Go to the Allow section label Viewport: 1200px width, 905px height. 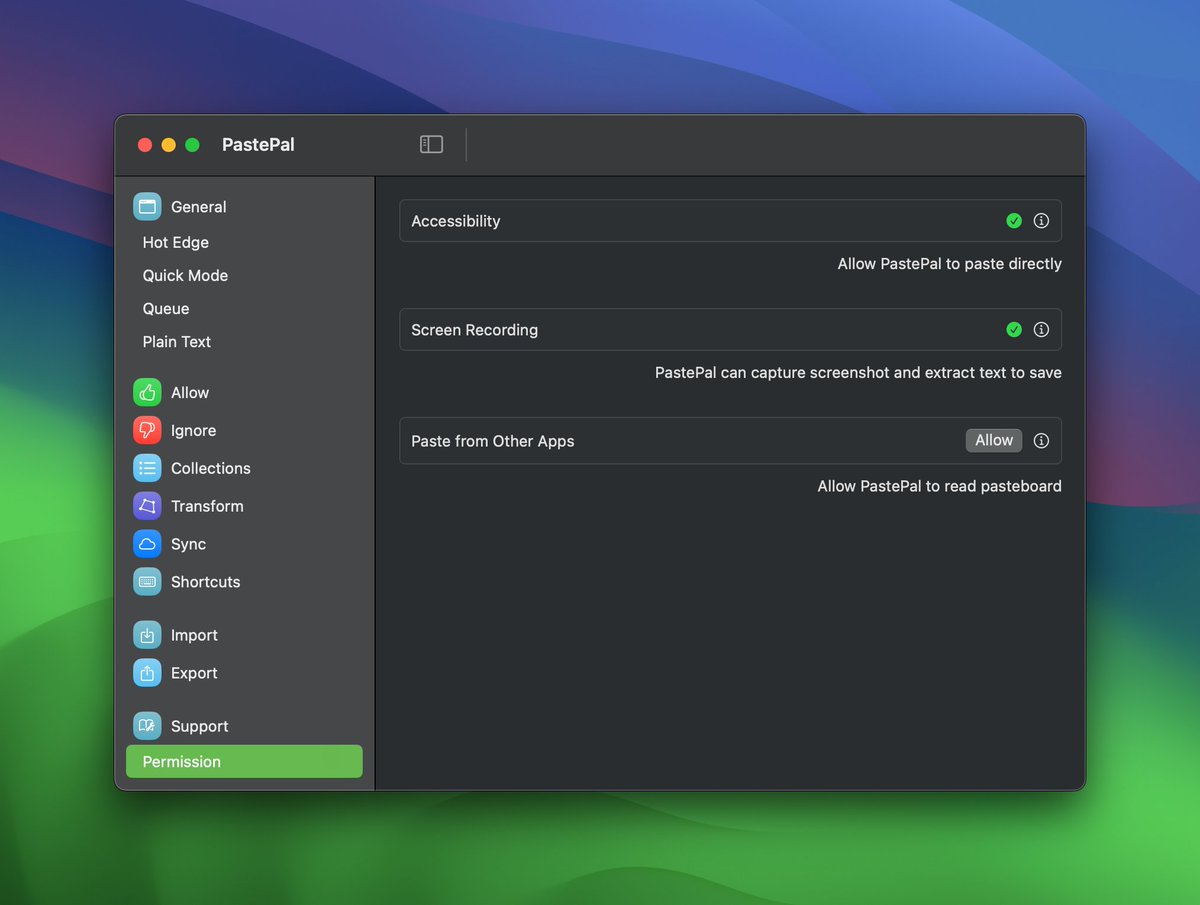coord(190,393)
